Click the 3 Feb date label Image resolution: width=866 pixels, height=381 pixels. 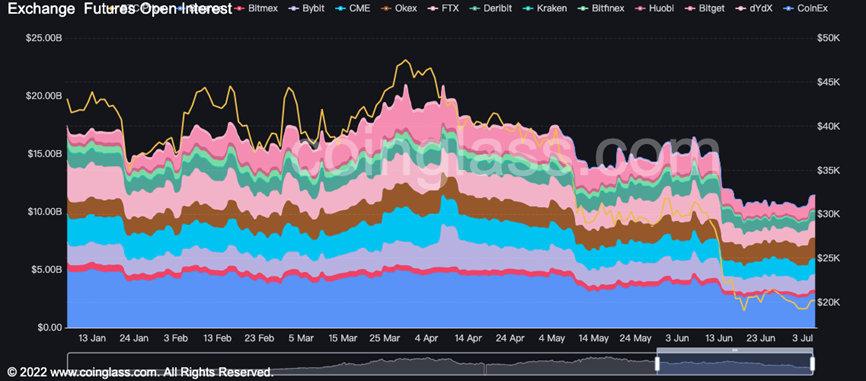(x=176, y=338)
